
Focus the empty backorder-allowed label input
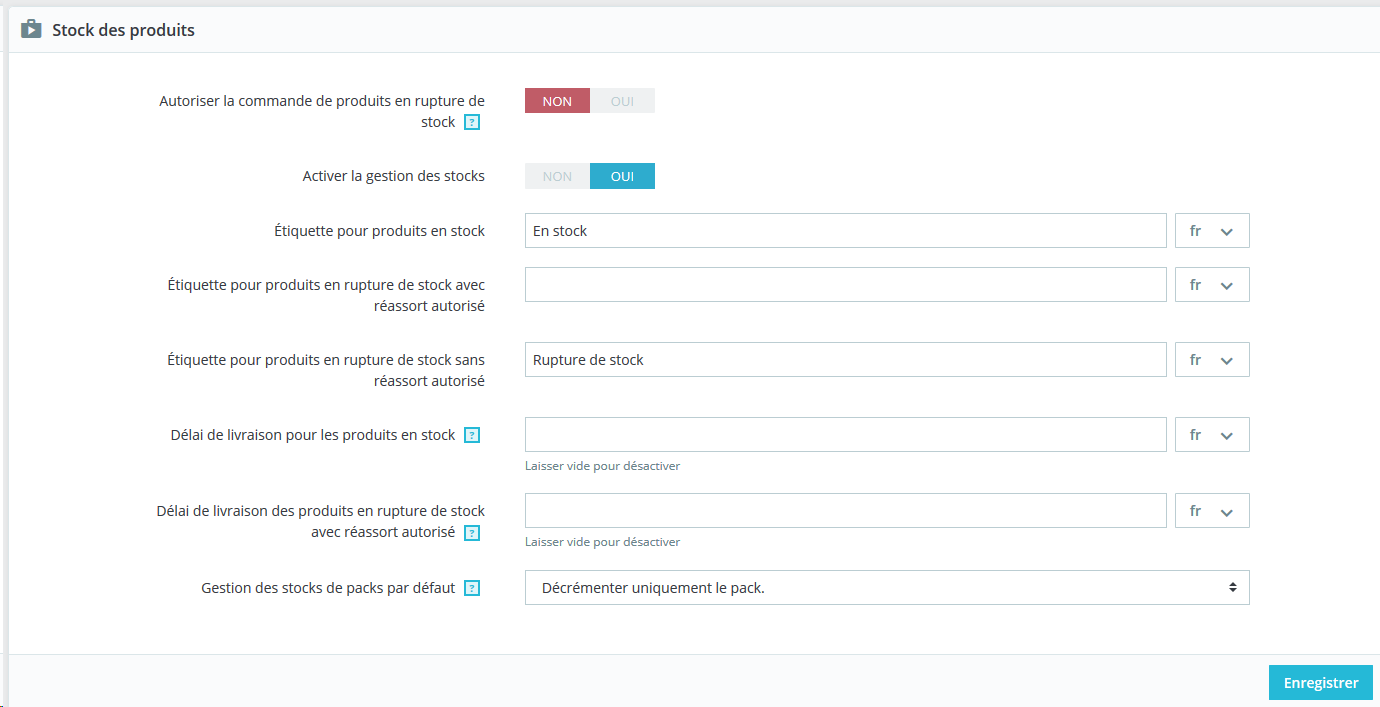846,285
